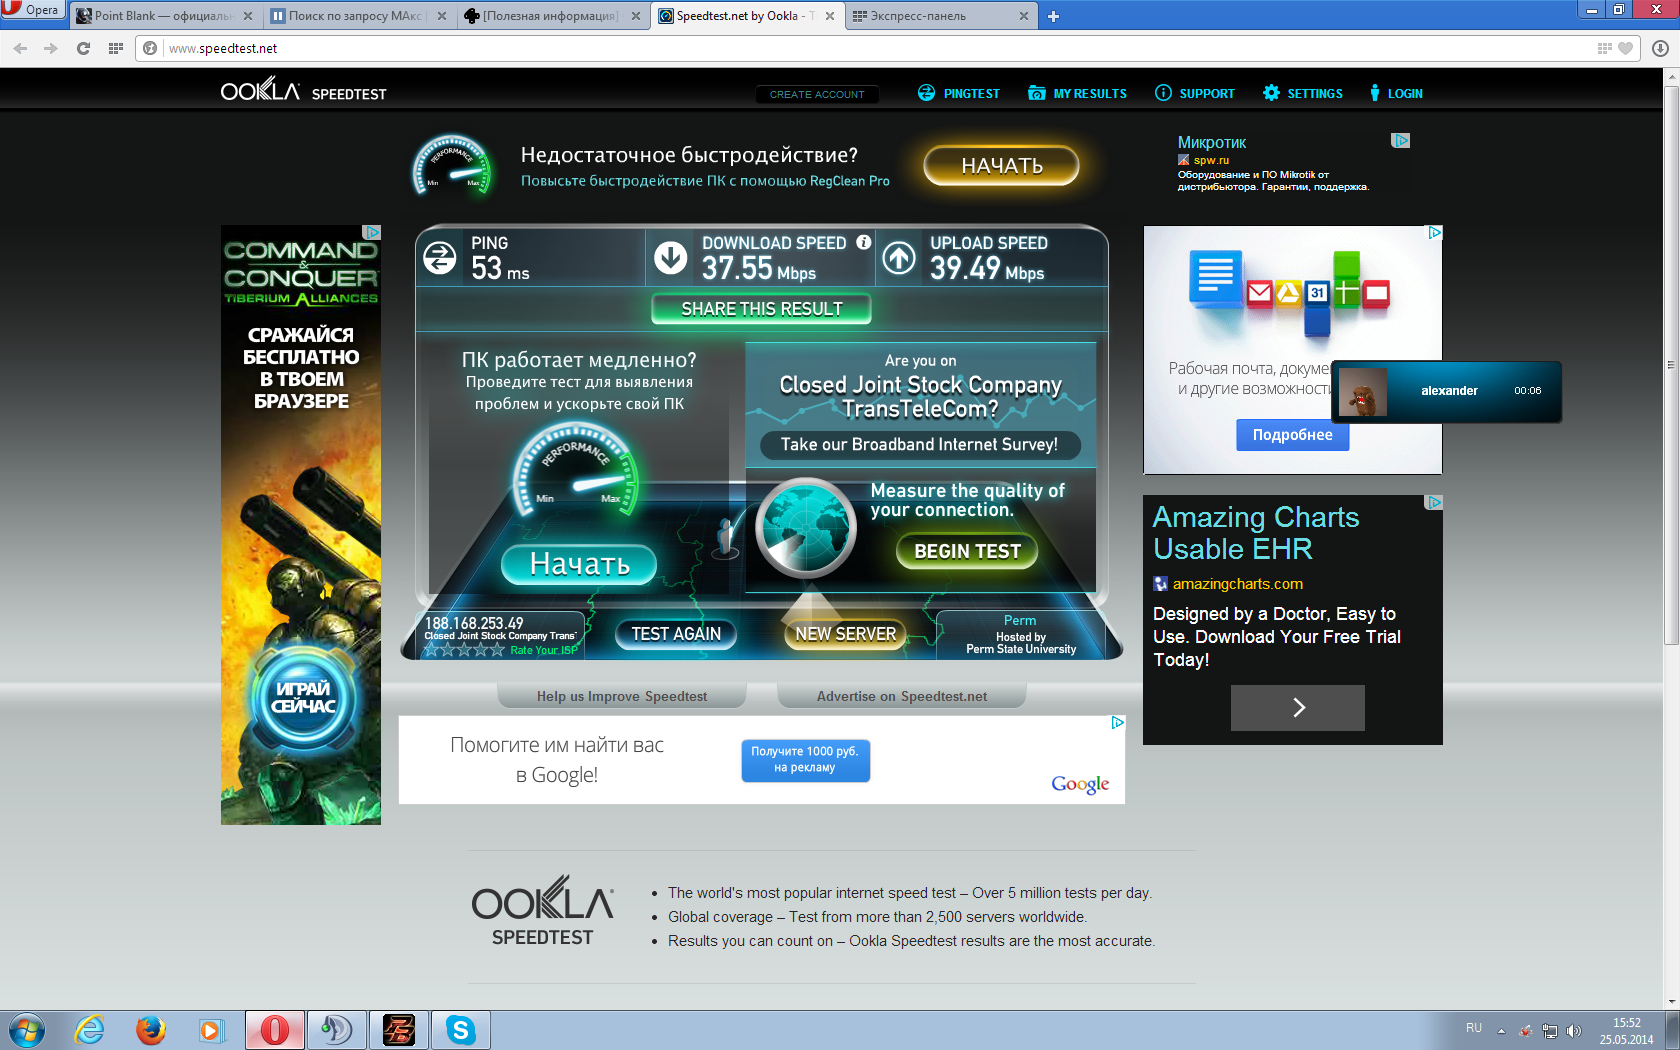The image size is (1680, 1050).
Task: Click CREATE ACCOUNT button
Action: tap(817, 94)
